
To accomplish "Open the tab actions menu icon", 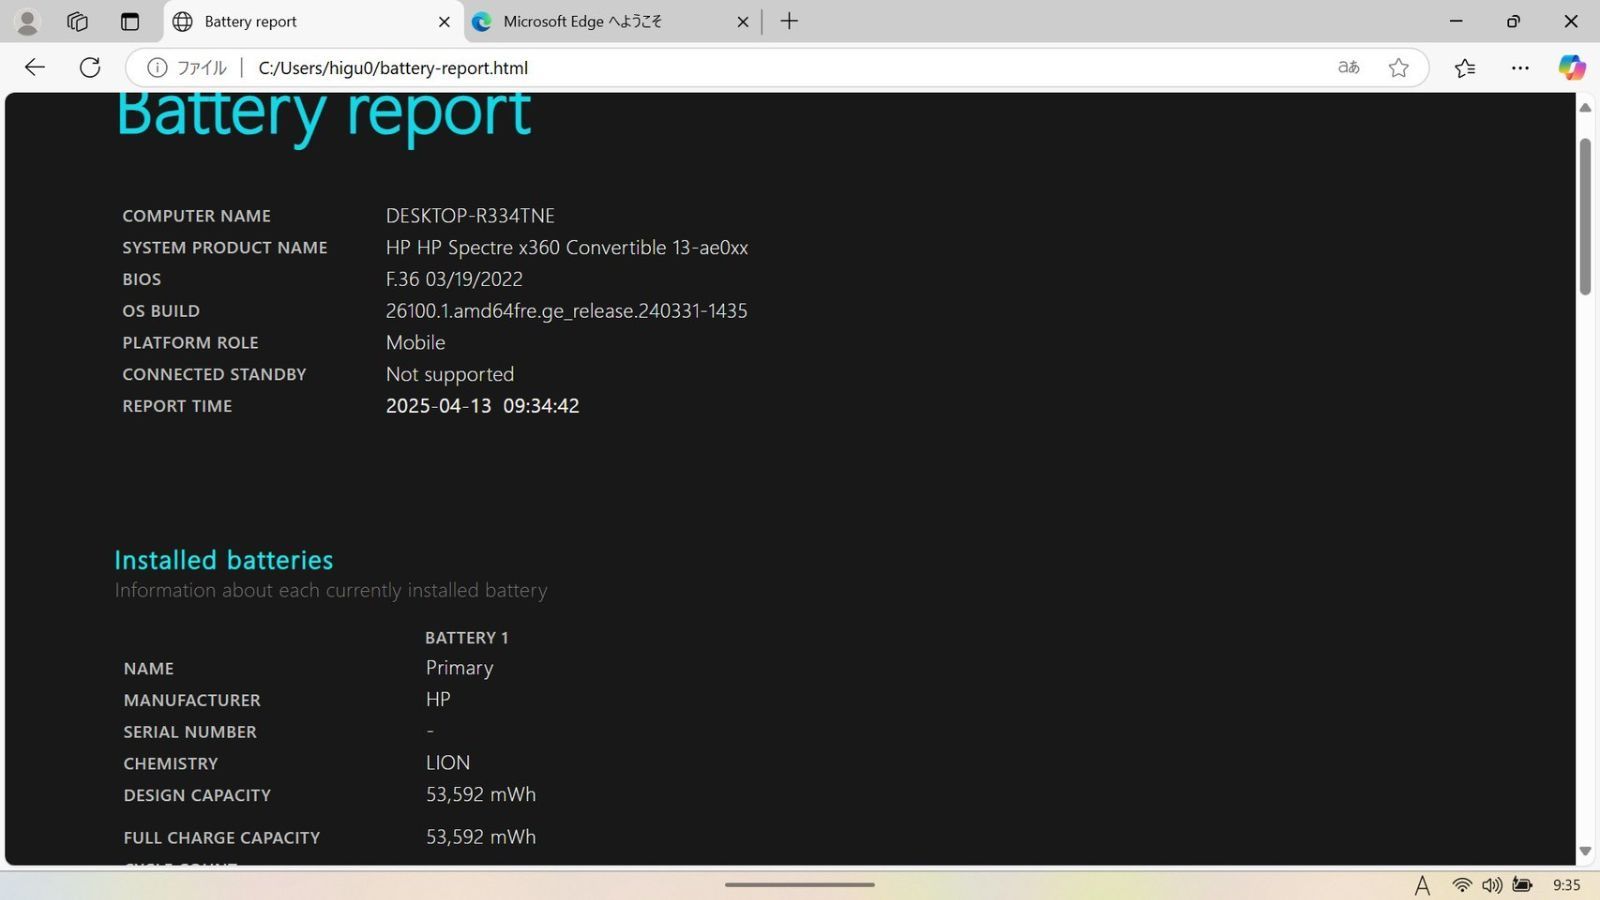I will point(130,21).
